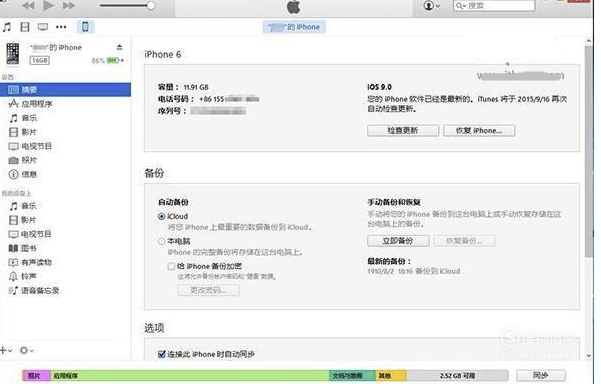601x384 pixels.
Task: Open the account profile dropdown
Action: click(x=432, y=6)
